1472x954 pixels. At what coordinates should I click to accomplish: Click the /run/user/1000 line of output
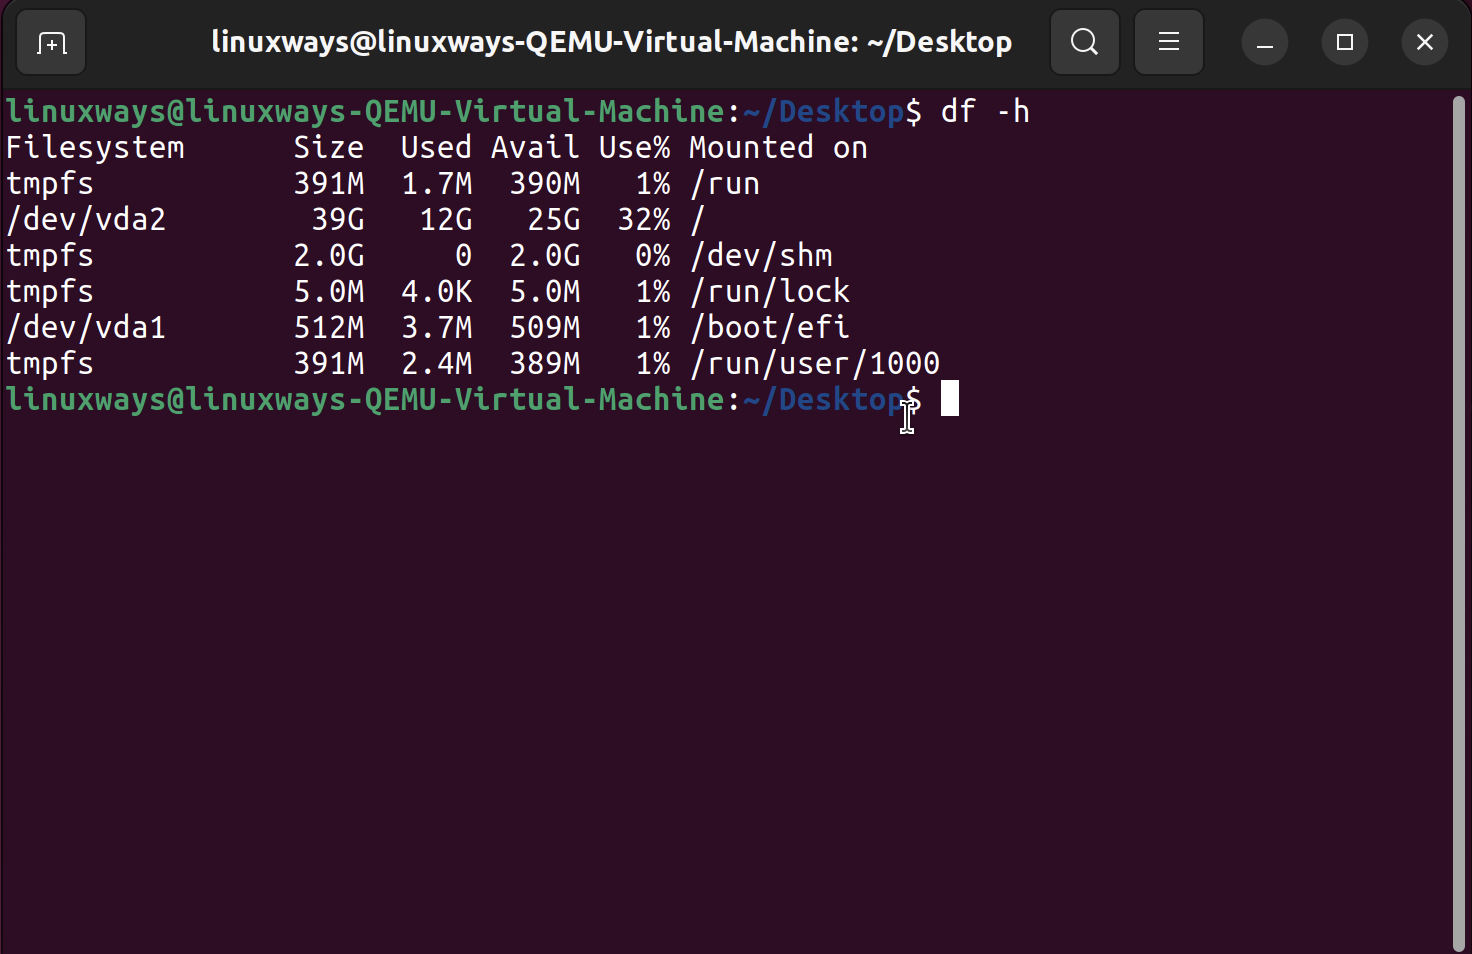pyautogui.click(x=816, y=363)
